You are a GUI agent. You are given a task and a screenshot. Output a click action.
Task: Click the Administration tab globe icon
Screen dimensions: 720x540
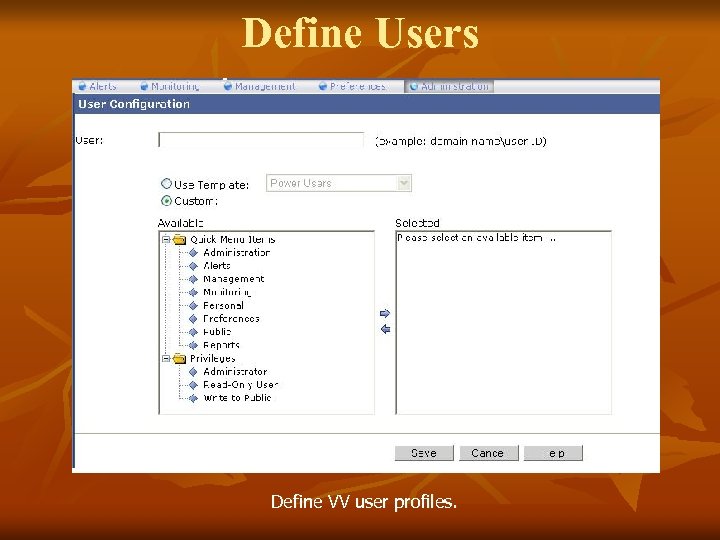pos(414,86)
